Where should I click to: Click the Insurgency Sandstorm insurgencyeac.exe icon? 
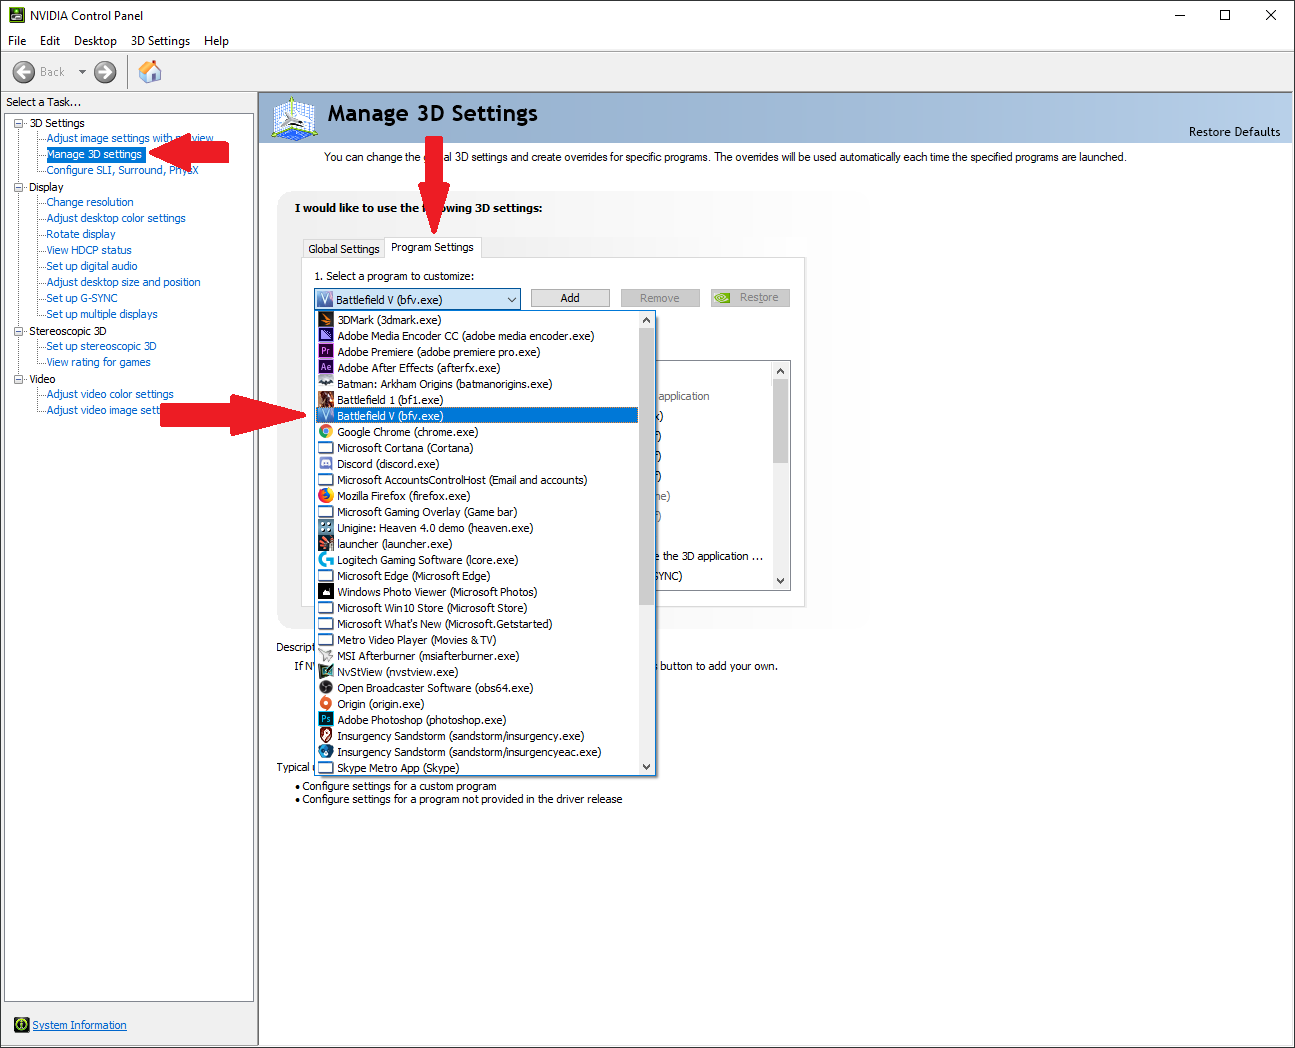pos(326,752)
